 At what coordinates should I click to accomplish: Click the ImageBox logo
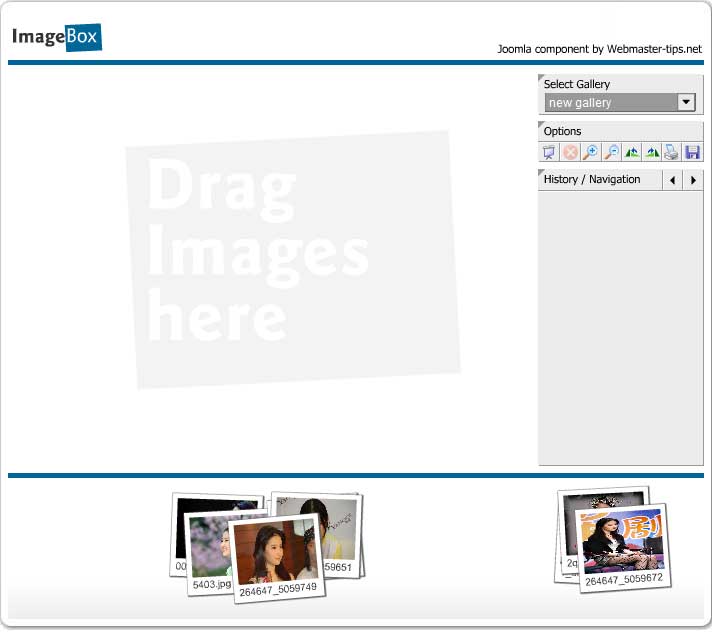click(57, 38)
